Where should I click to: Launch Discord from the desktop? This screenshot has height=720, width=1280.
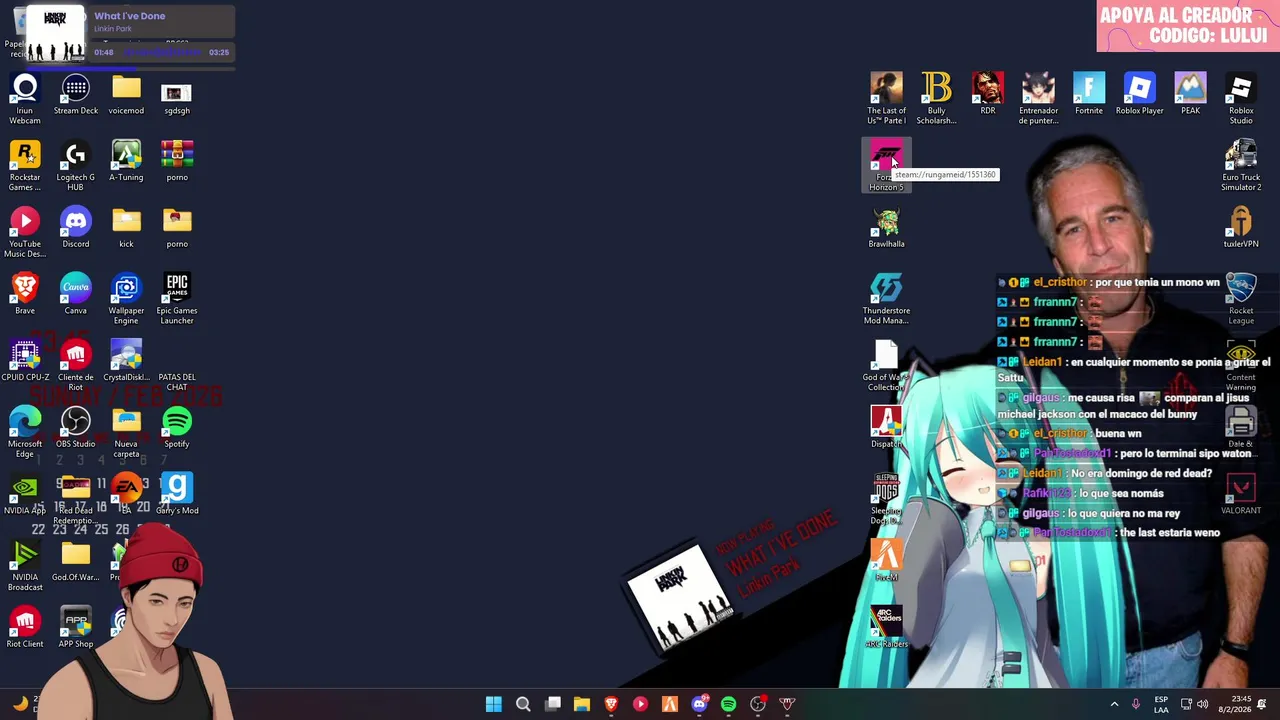coord(76,227)
